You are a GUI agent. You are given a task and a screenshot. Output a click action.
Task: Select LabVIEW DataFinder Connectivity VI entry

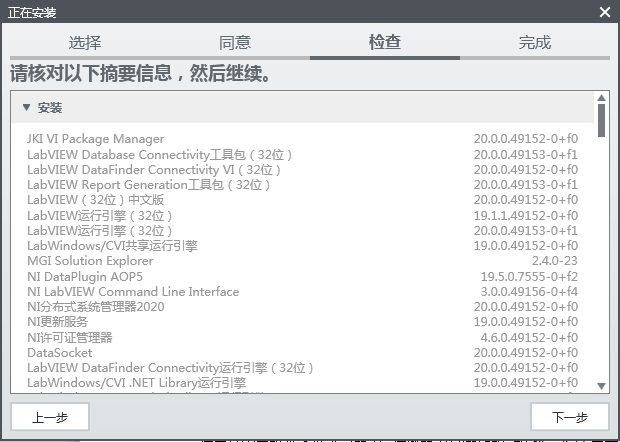pyautogui.click(x=302, y=170)
